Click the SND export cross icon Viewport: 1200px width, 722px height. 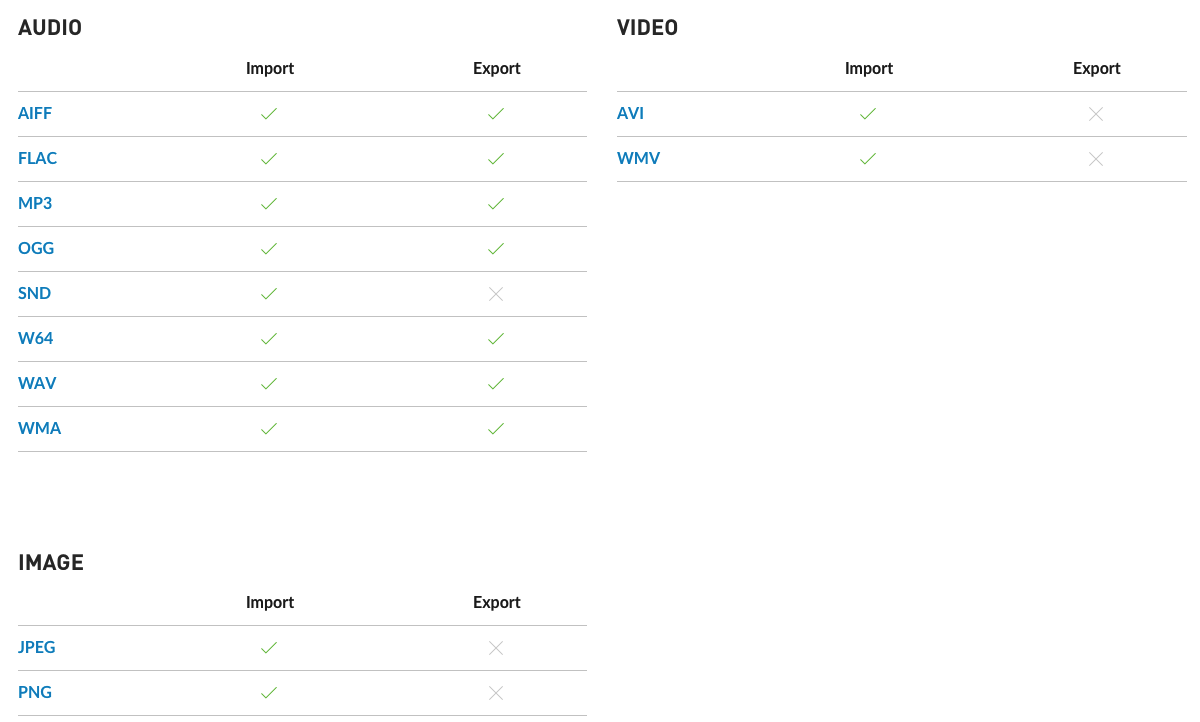[x=496, y=294]
